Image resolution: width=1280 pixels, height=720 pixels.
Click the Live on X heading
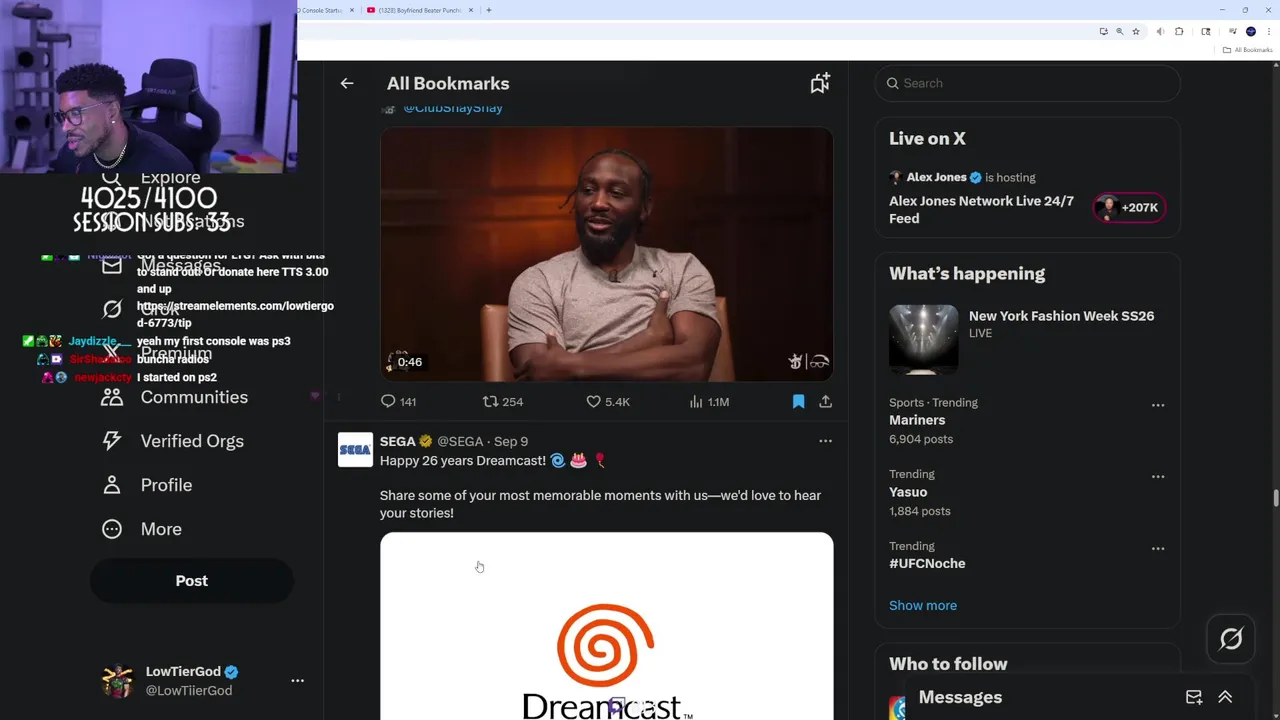pyautogui.click(x=927, y=139)
